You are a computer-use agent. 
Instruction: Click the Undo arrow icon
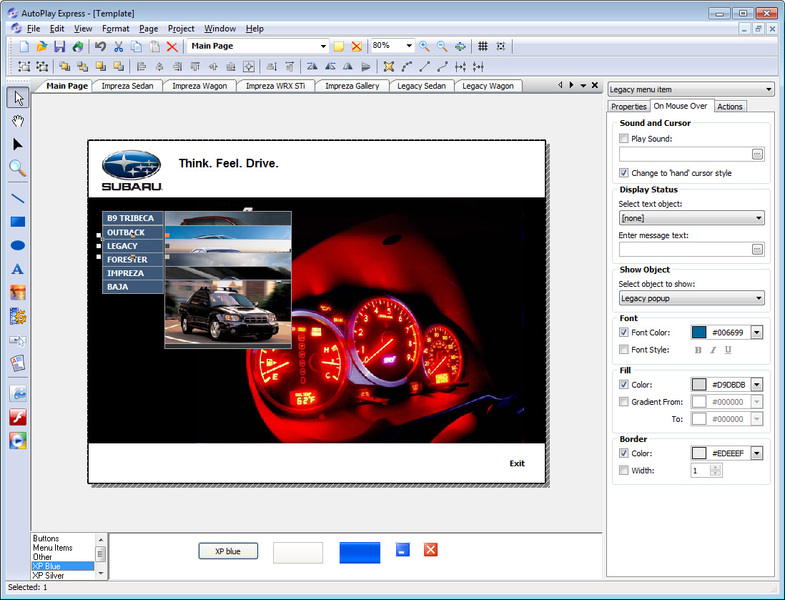pos(100,47)
